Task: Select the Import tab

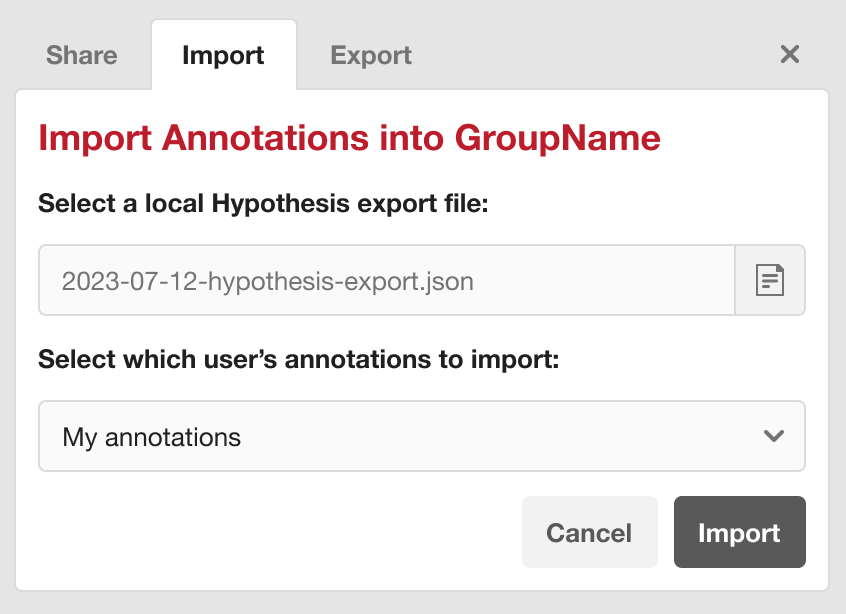Action: point(223,55)
